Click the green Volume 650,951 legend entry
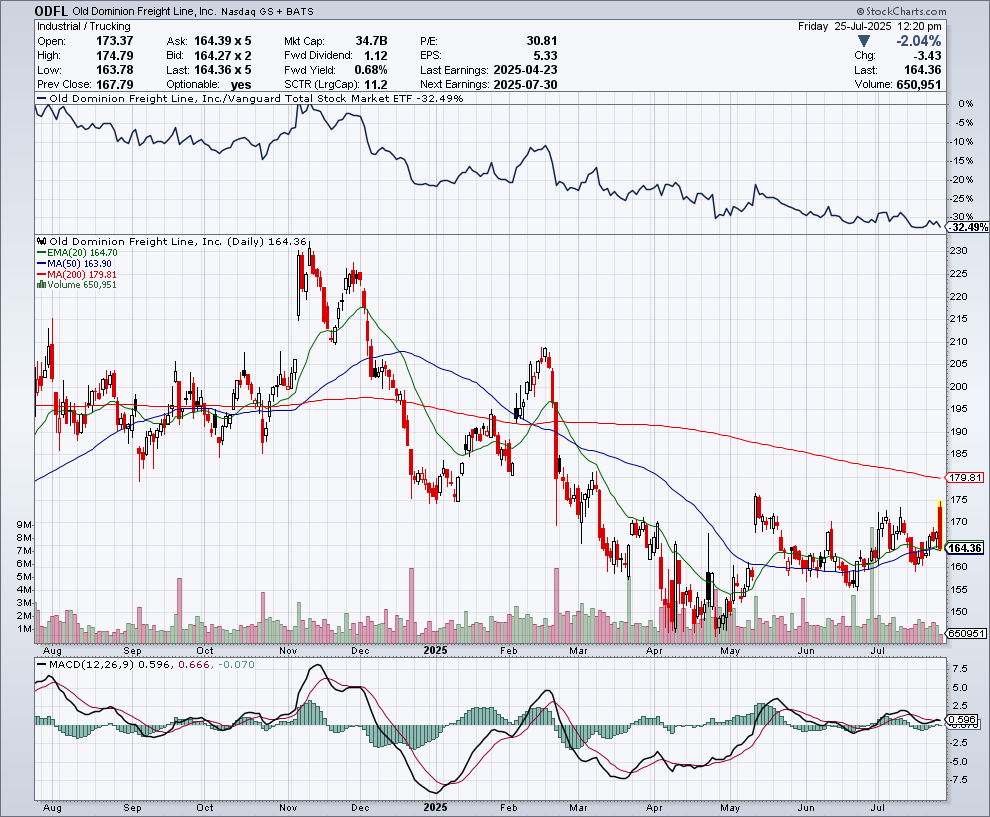This screenshot has width=990, height=817. pos(76,285)
